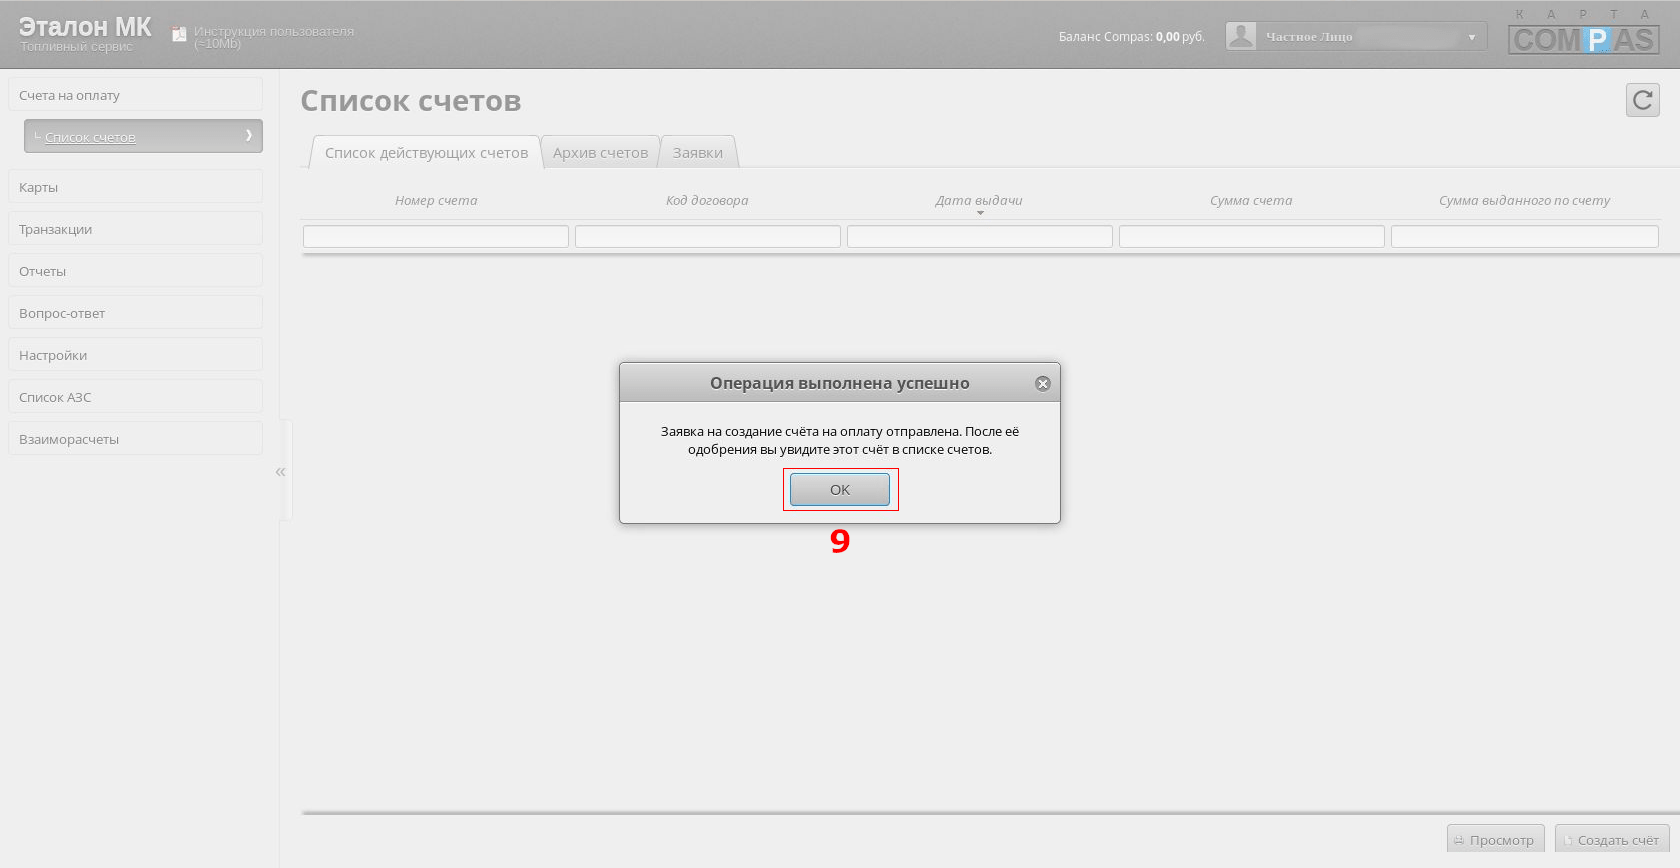Click Номер счета filter field

[x=436, y=236]
